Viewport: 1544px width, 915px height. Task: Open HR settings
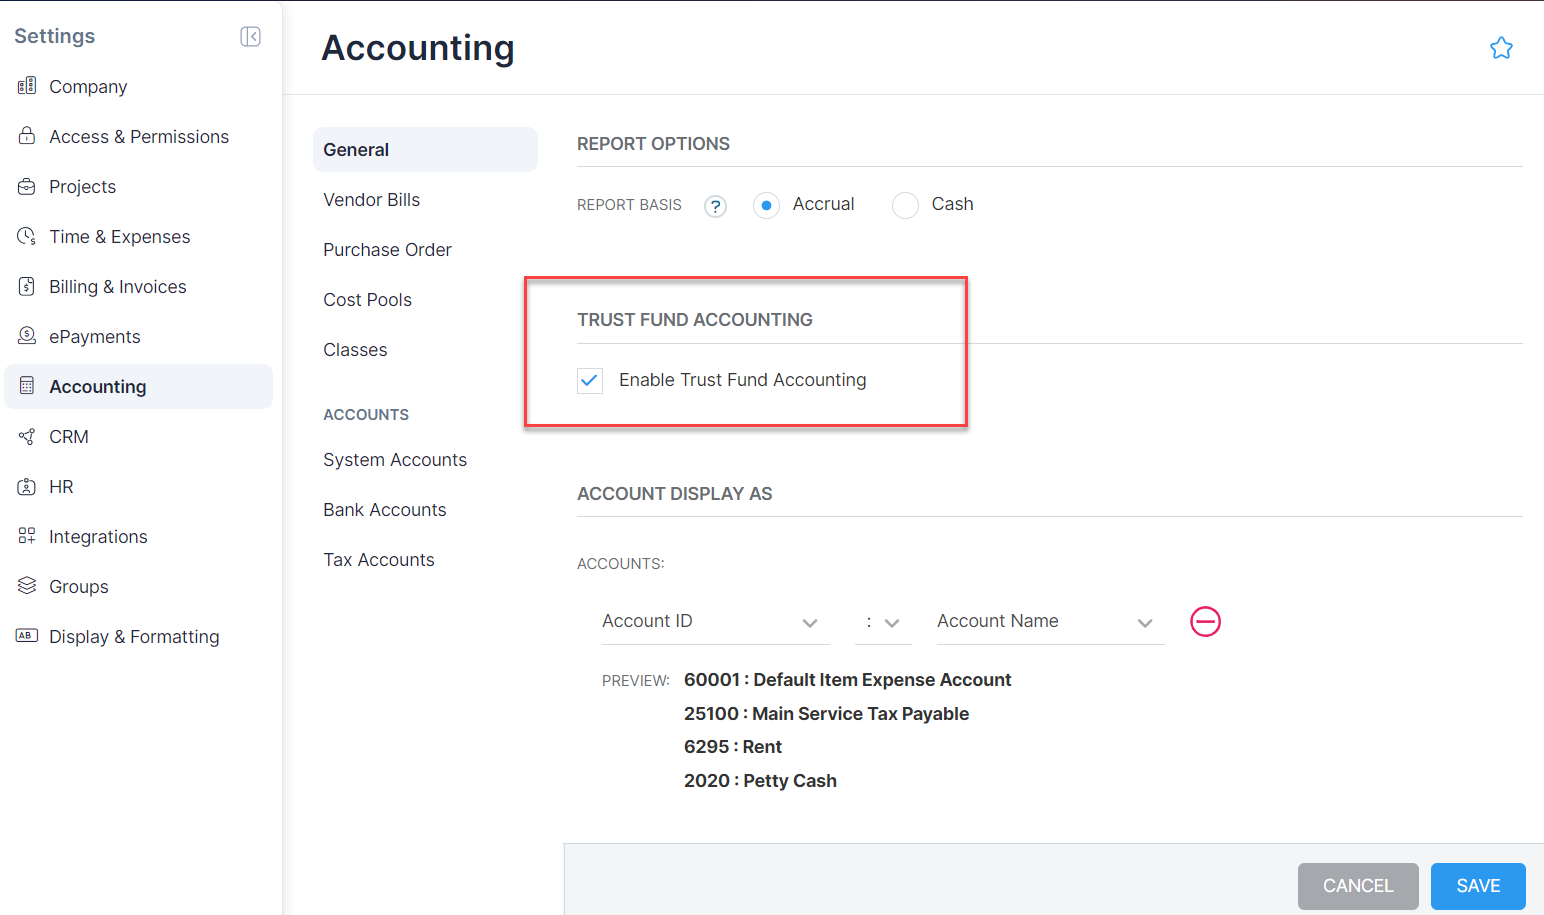[62, 486]
